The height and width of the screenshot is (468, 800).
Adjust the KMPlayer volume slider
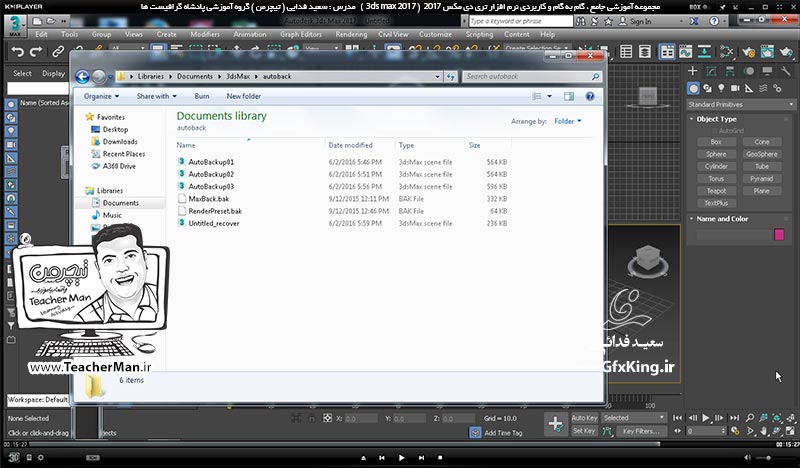click(x=770, y=458)
